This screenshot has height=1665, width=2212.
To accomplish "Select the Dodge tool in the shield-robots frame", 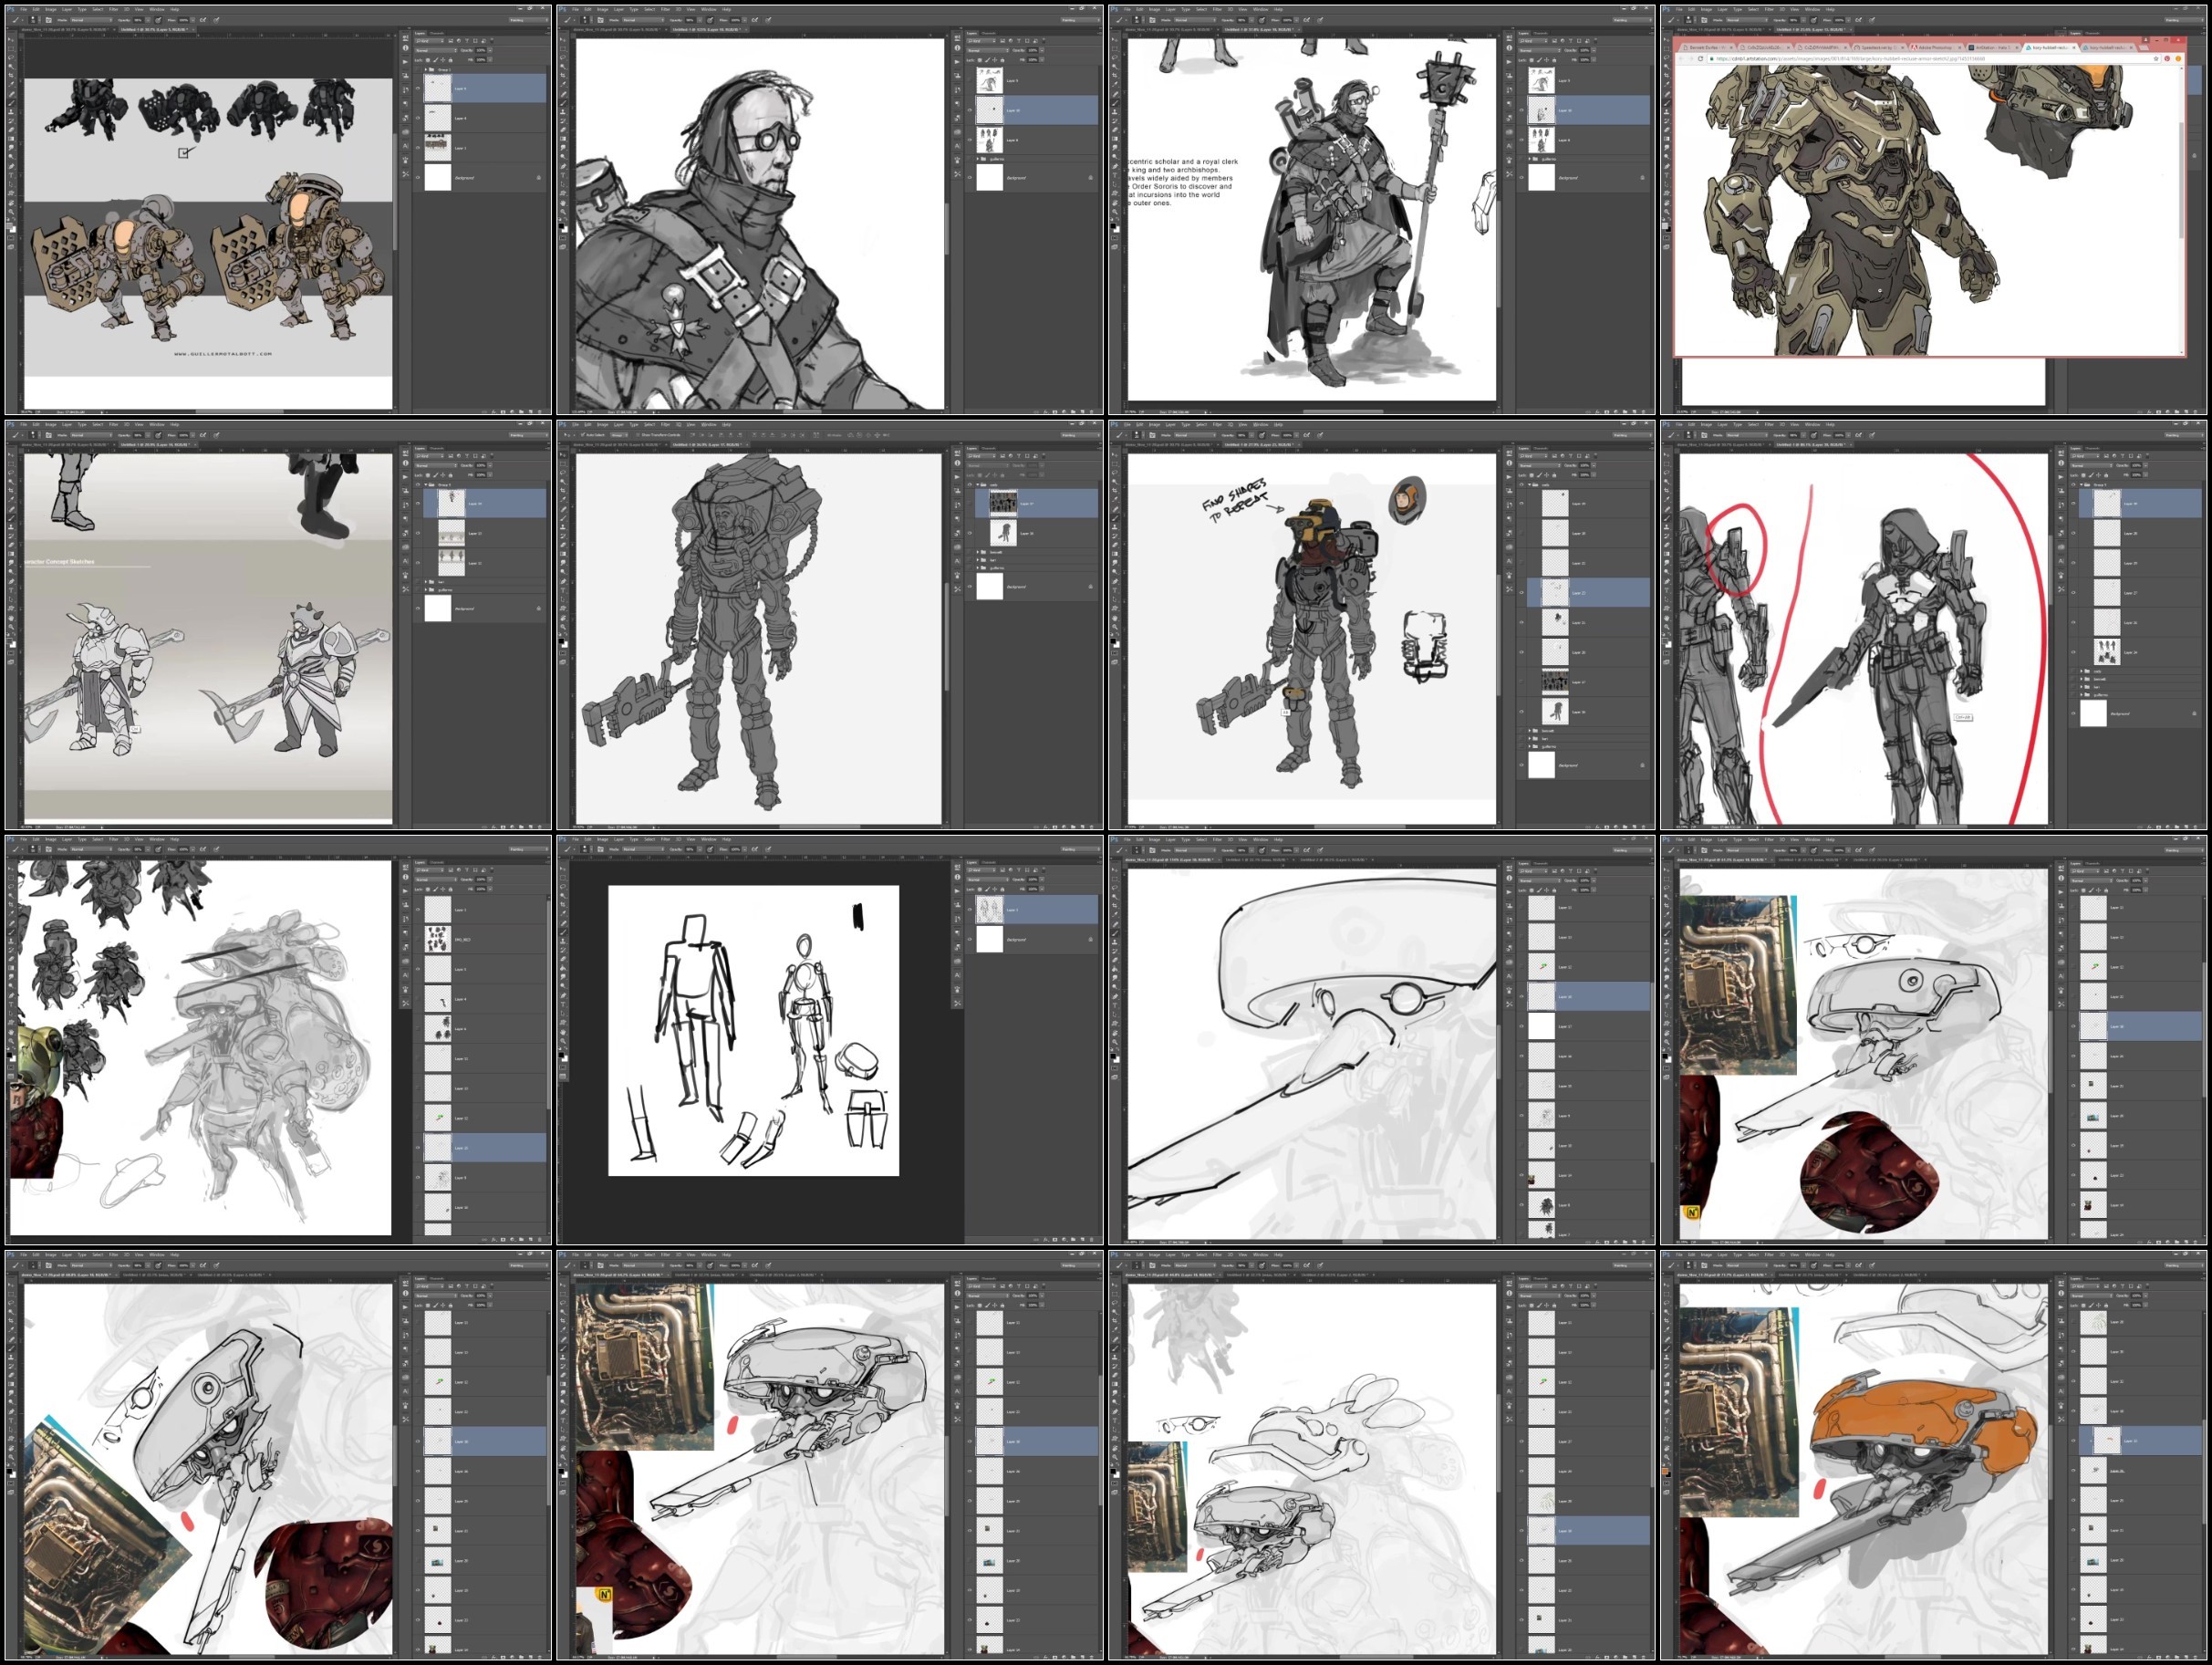I will pos(11,157).
